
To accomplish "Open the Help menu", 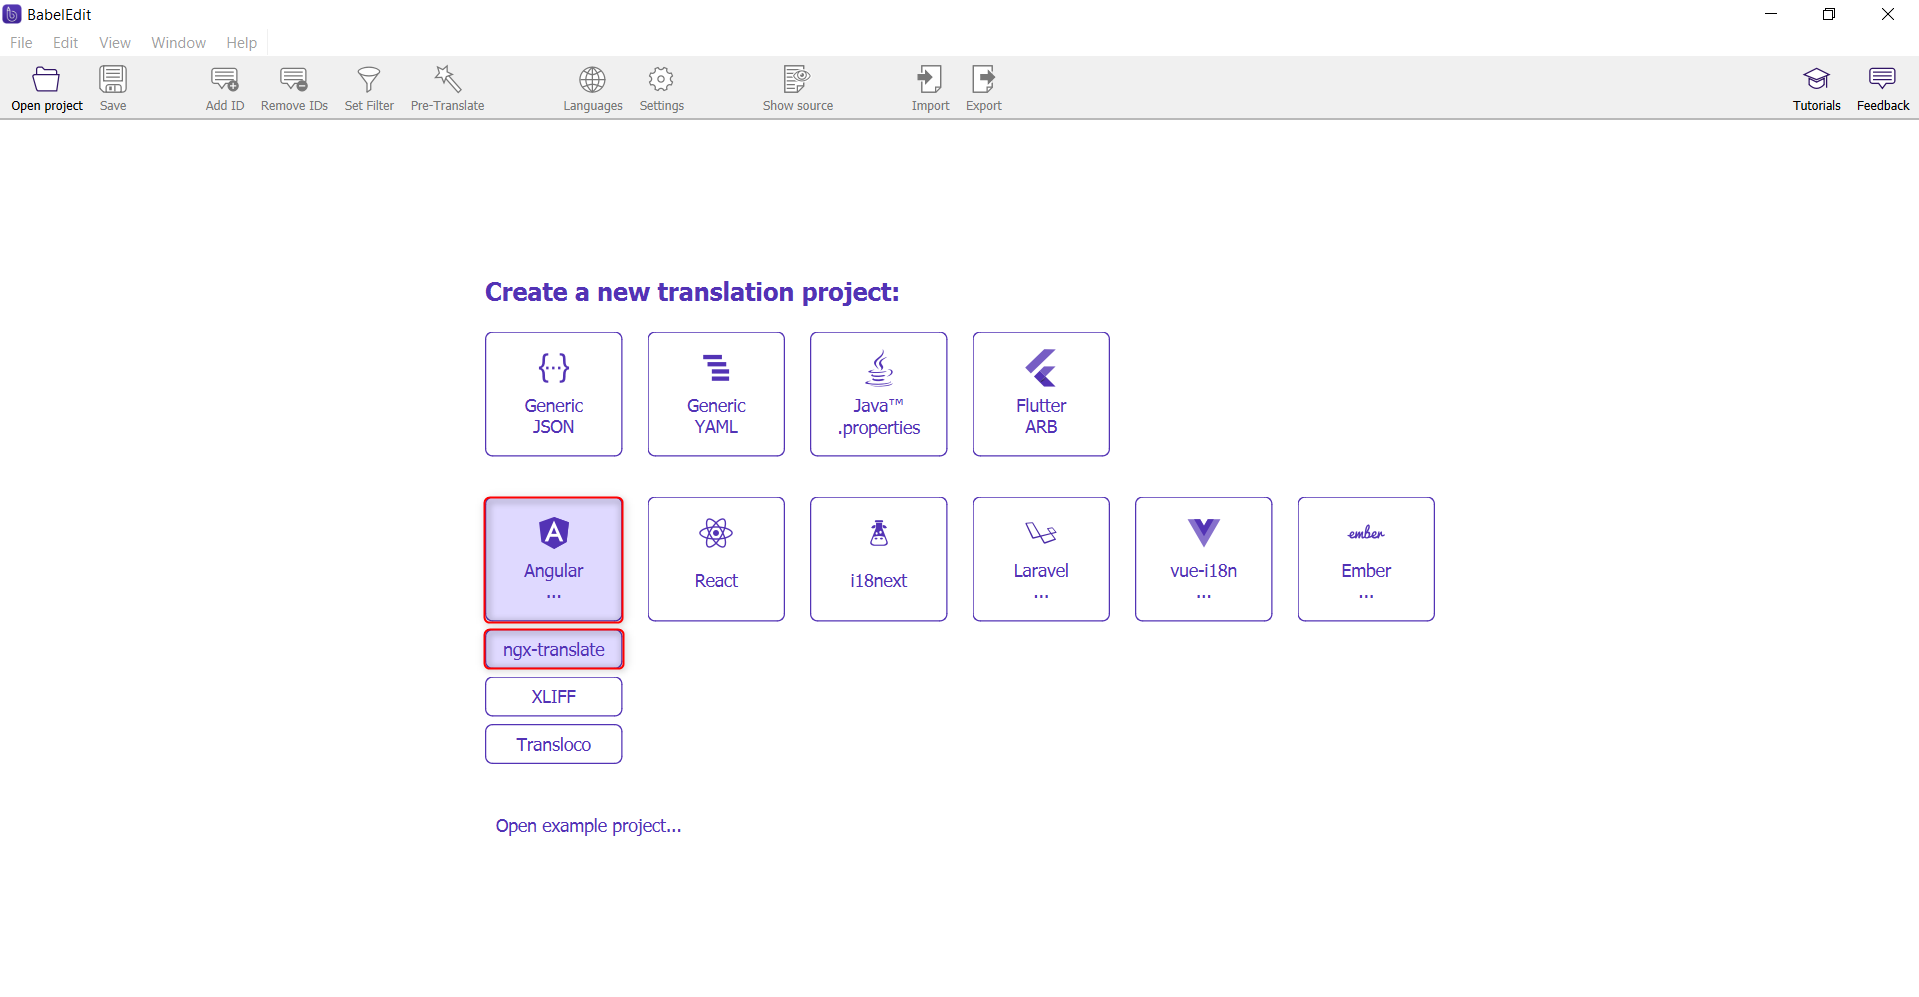I will (x=241, y=43).
